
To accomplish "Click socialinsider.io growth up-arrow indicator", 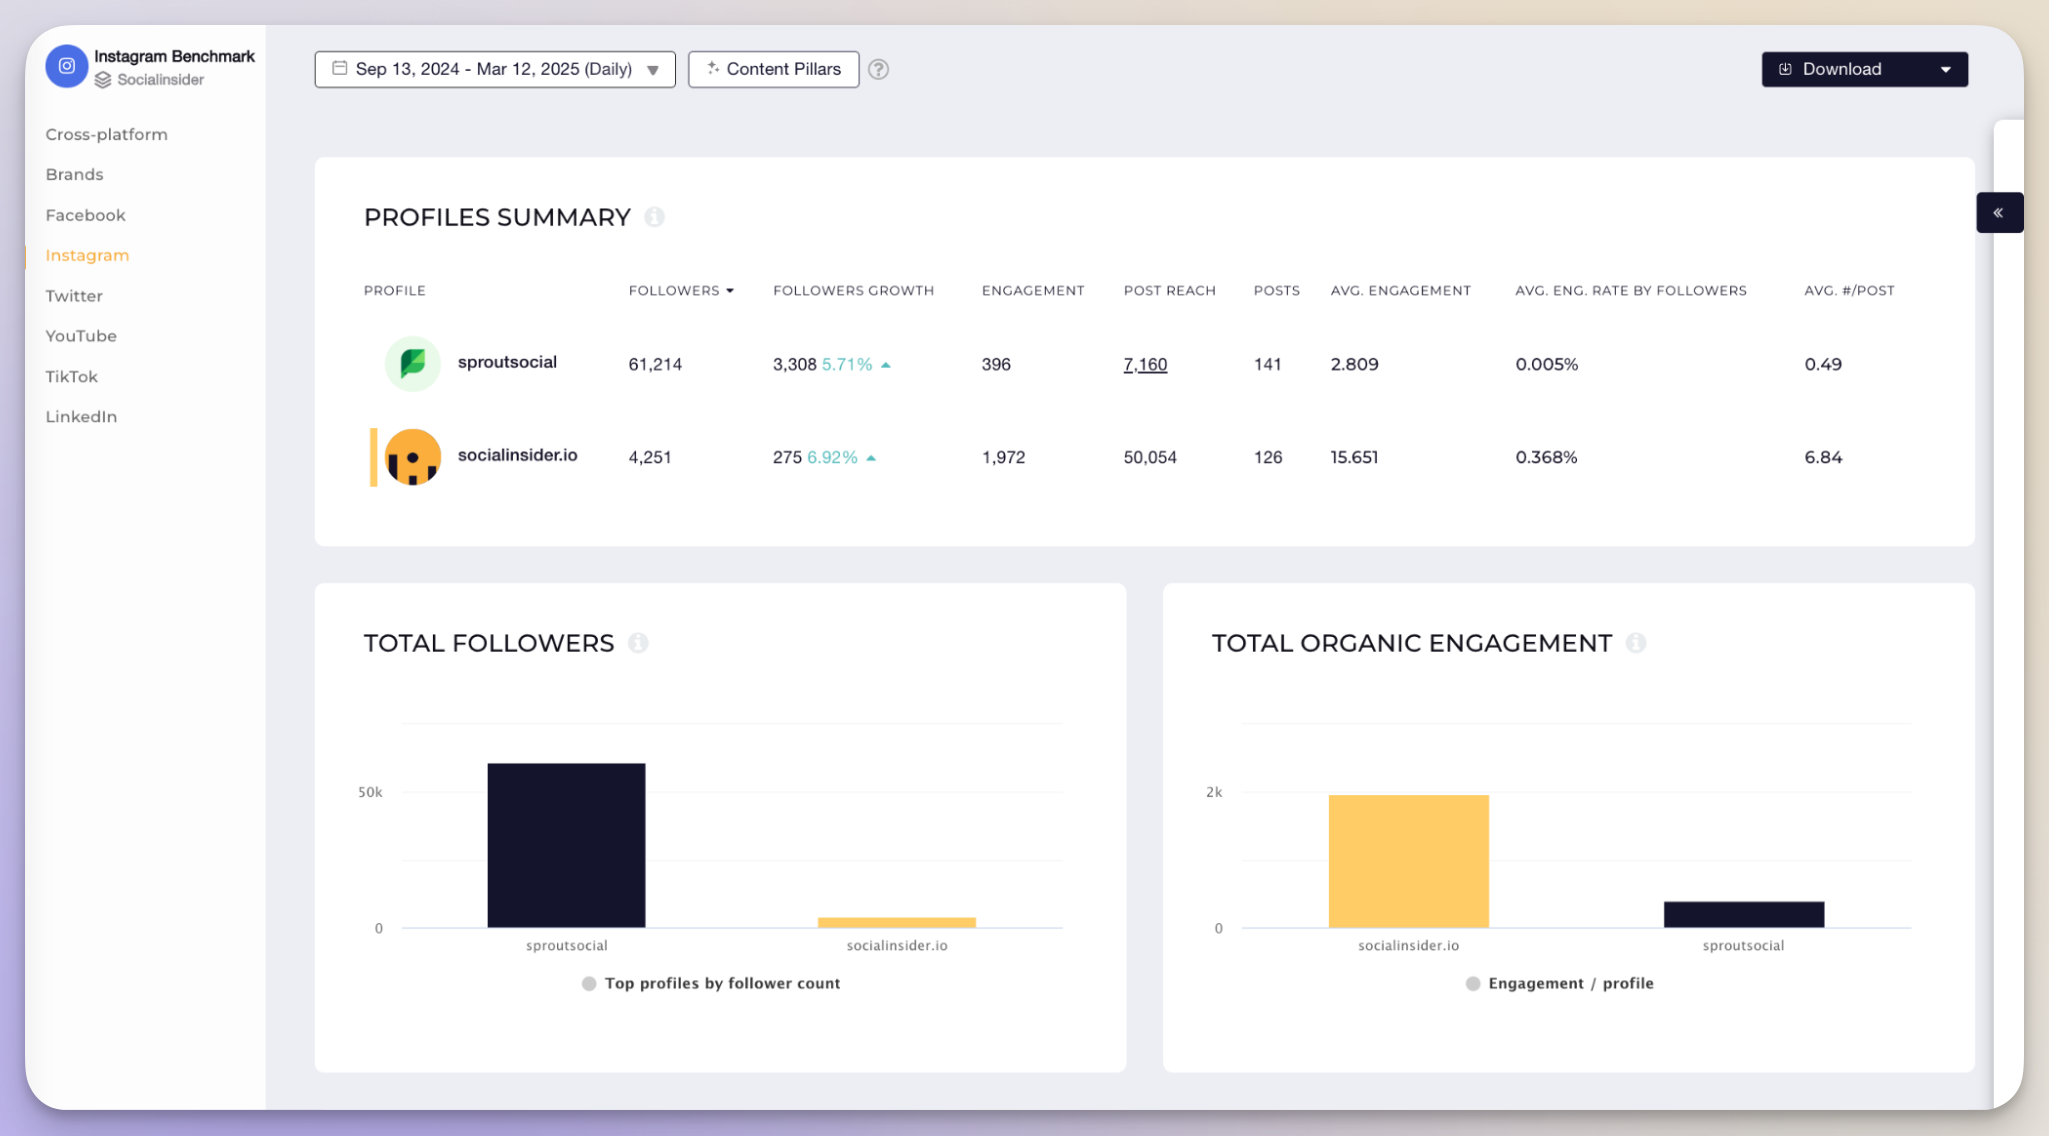I will (871, 458).
